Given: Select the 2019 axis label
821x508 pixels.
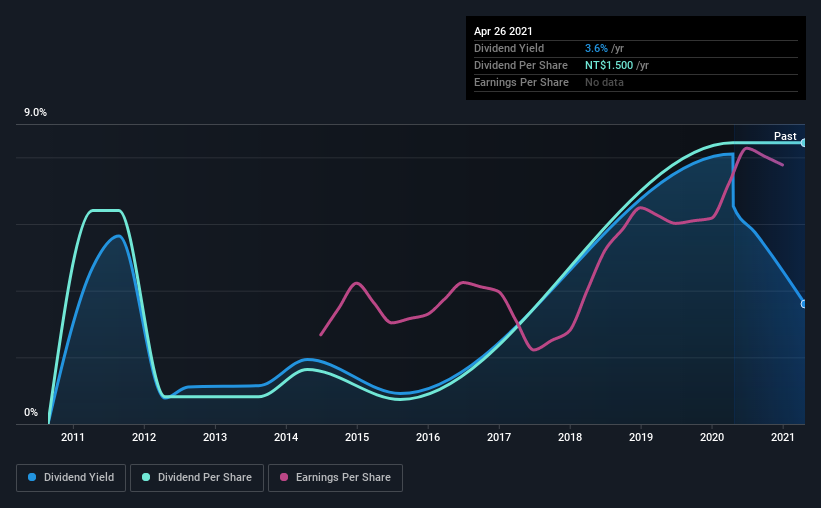Looking at the screenshot, I should tap(641, 437).
